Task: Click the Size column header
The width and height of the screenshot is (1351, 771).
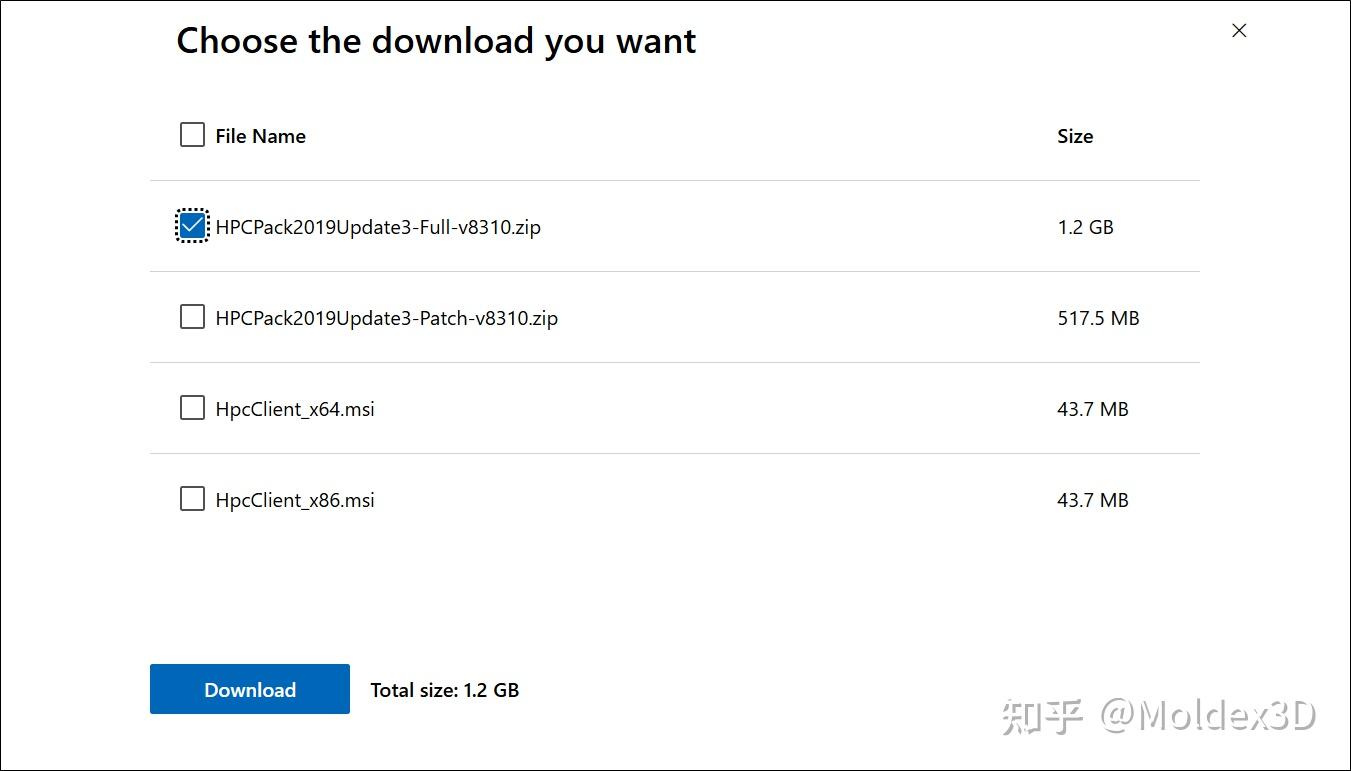Action: click(1075, 136)
